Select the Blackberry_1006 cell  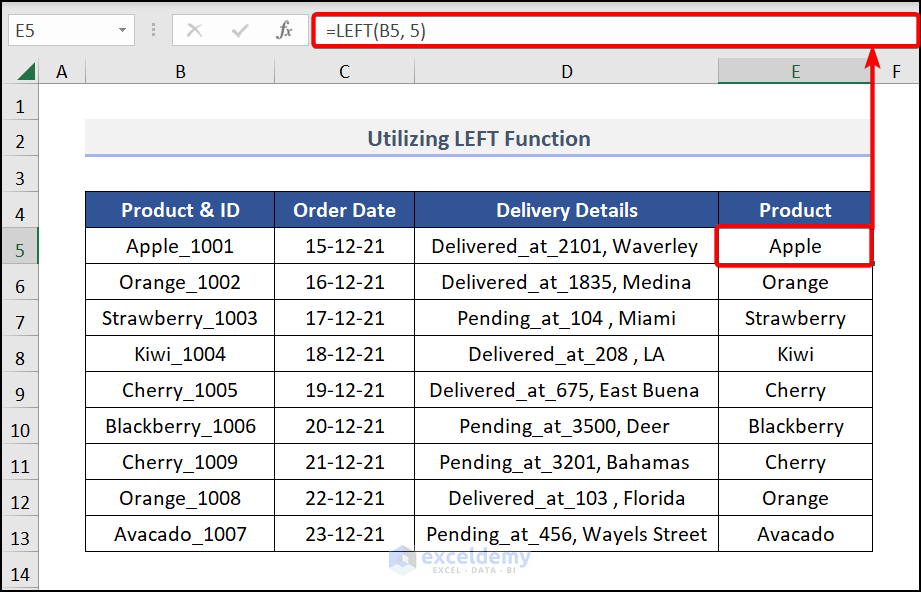pyautogui.click(x=180, y=426)
